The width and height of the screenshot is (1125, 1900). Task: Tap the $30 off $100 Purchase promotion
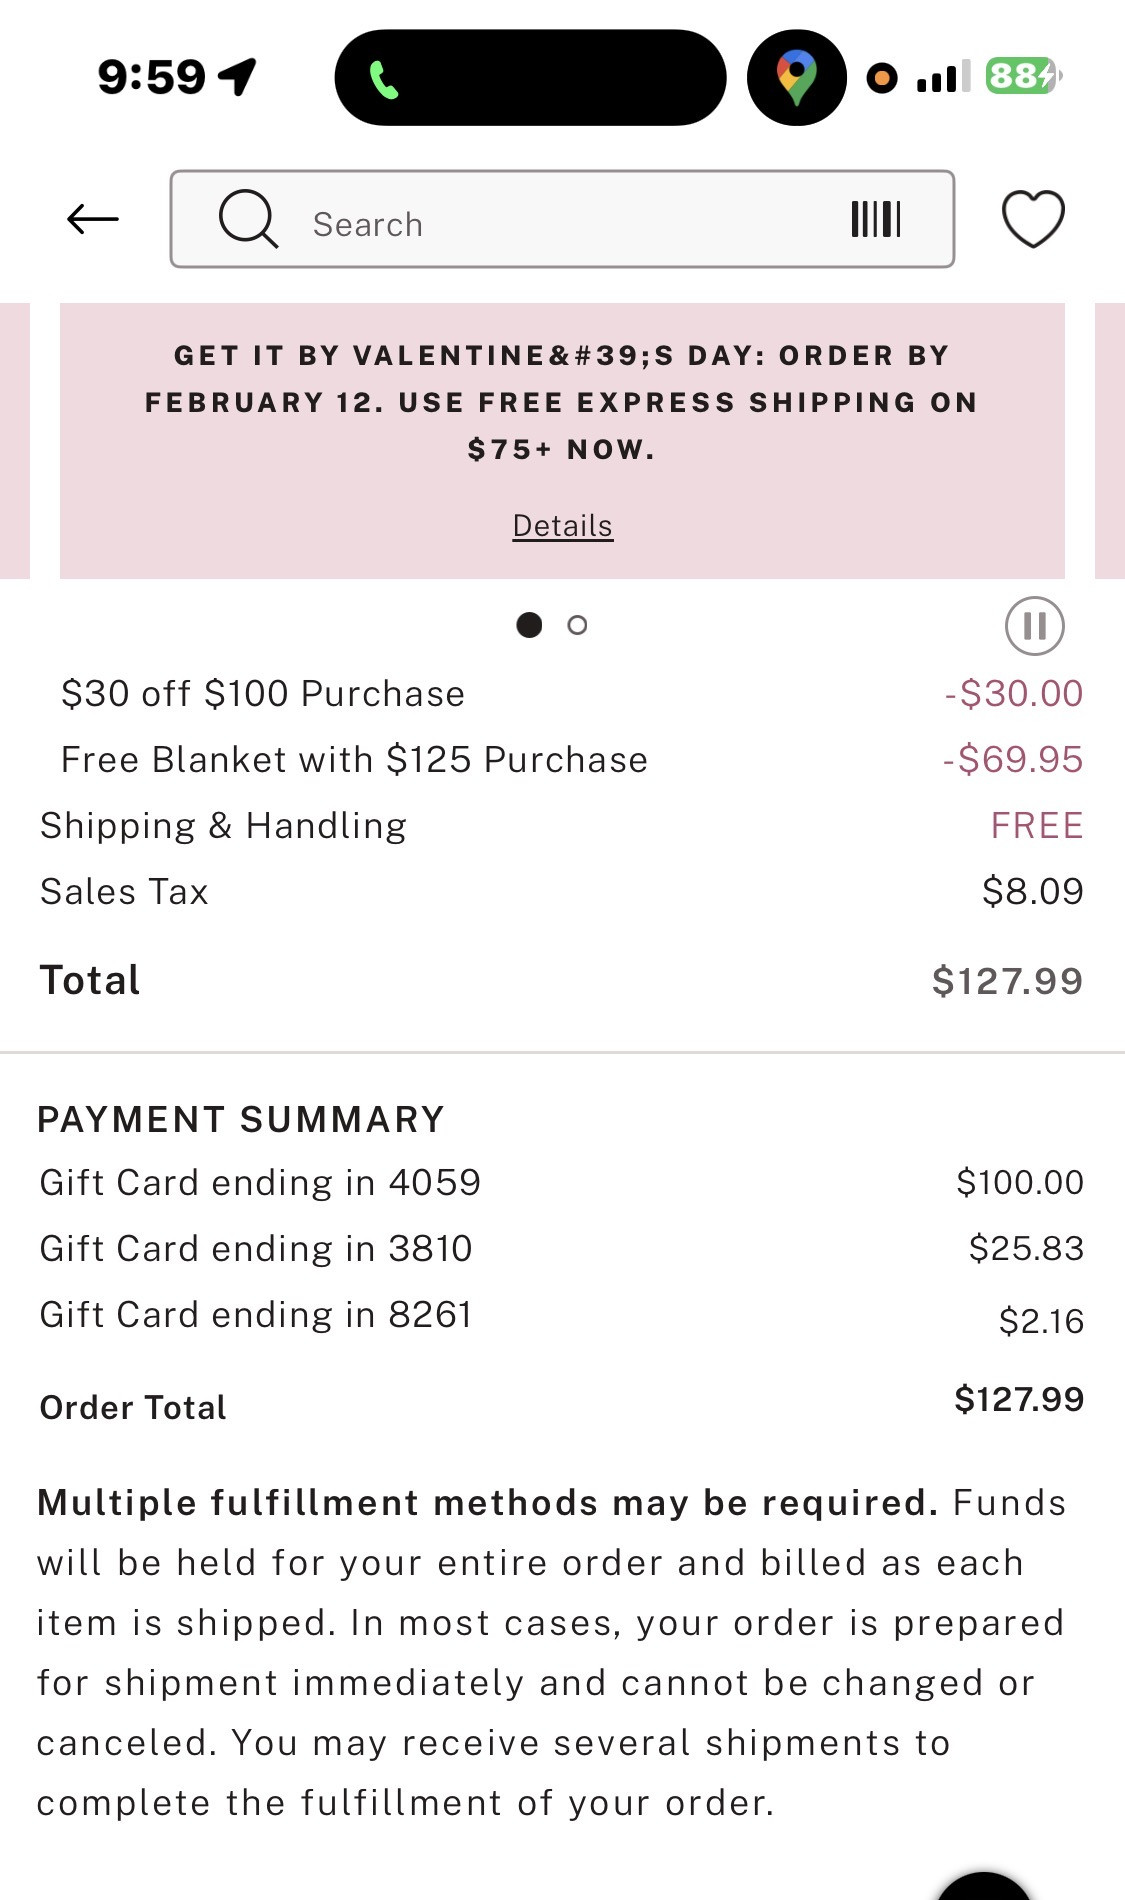(x=263, y=694)
